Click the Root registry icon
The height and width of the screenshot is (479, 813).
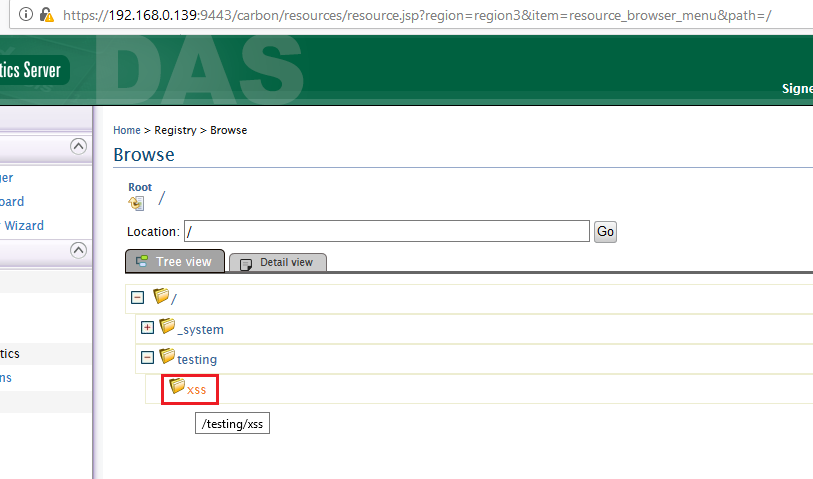[x=136, y=203]
